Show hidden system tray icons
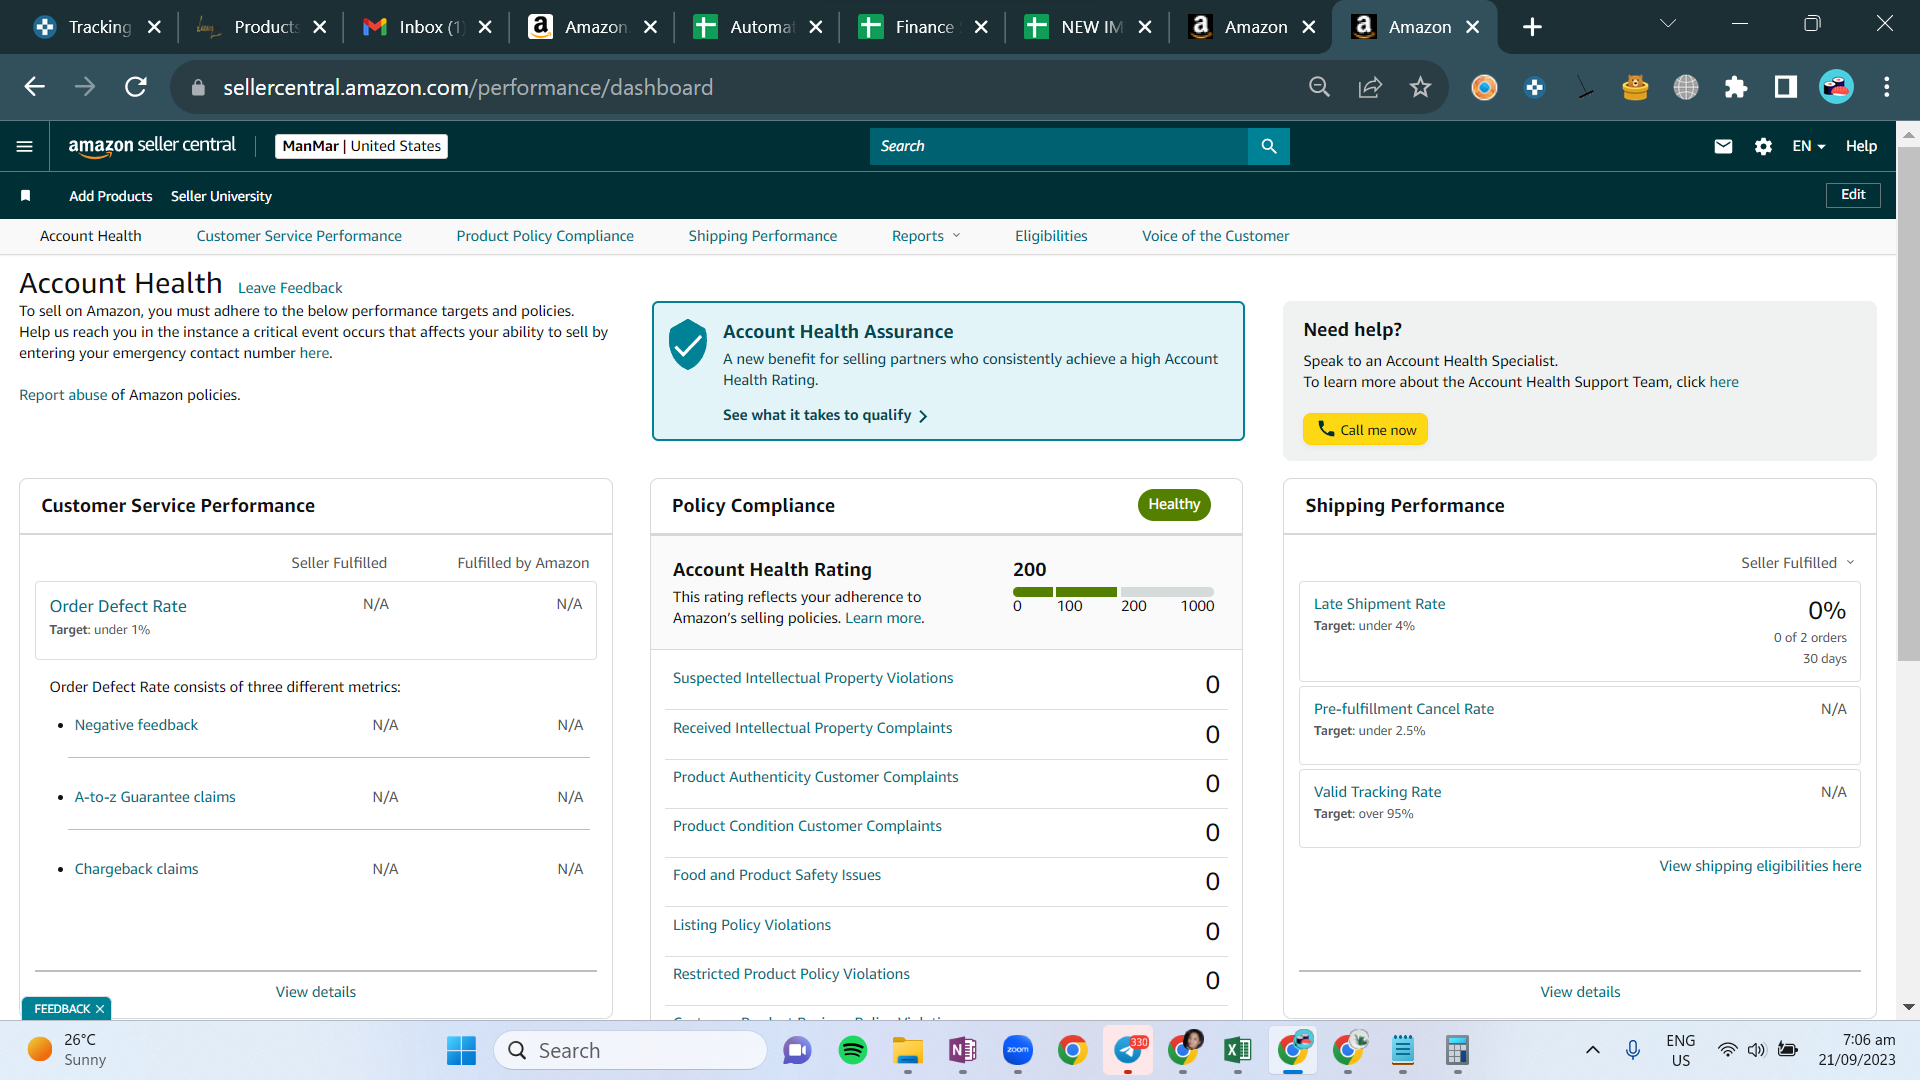The height and width of the screenshot is (1080, 1920). point(1593,1050)
